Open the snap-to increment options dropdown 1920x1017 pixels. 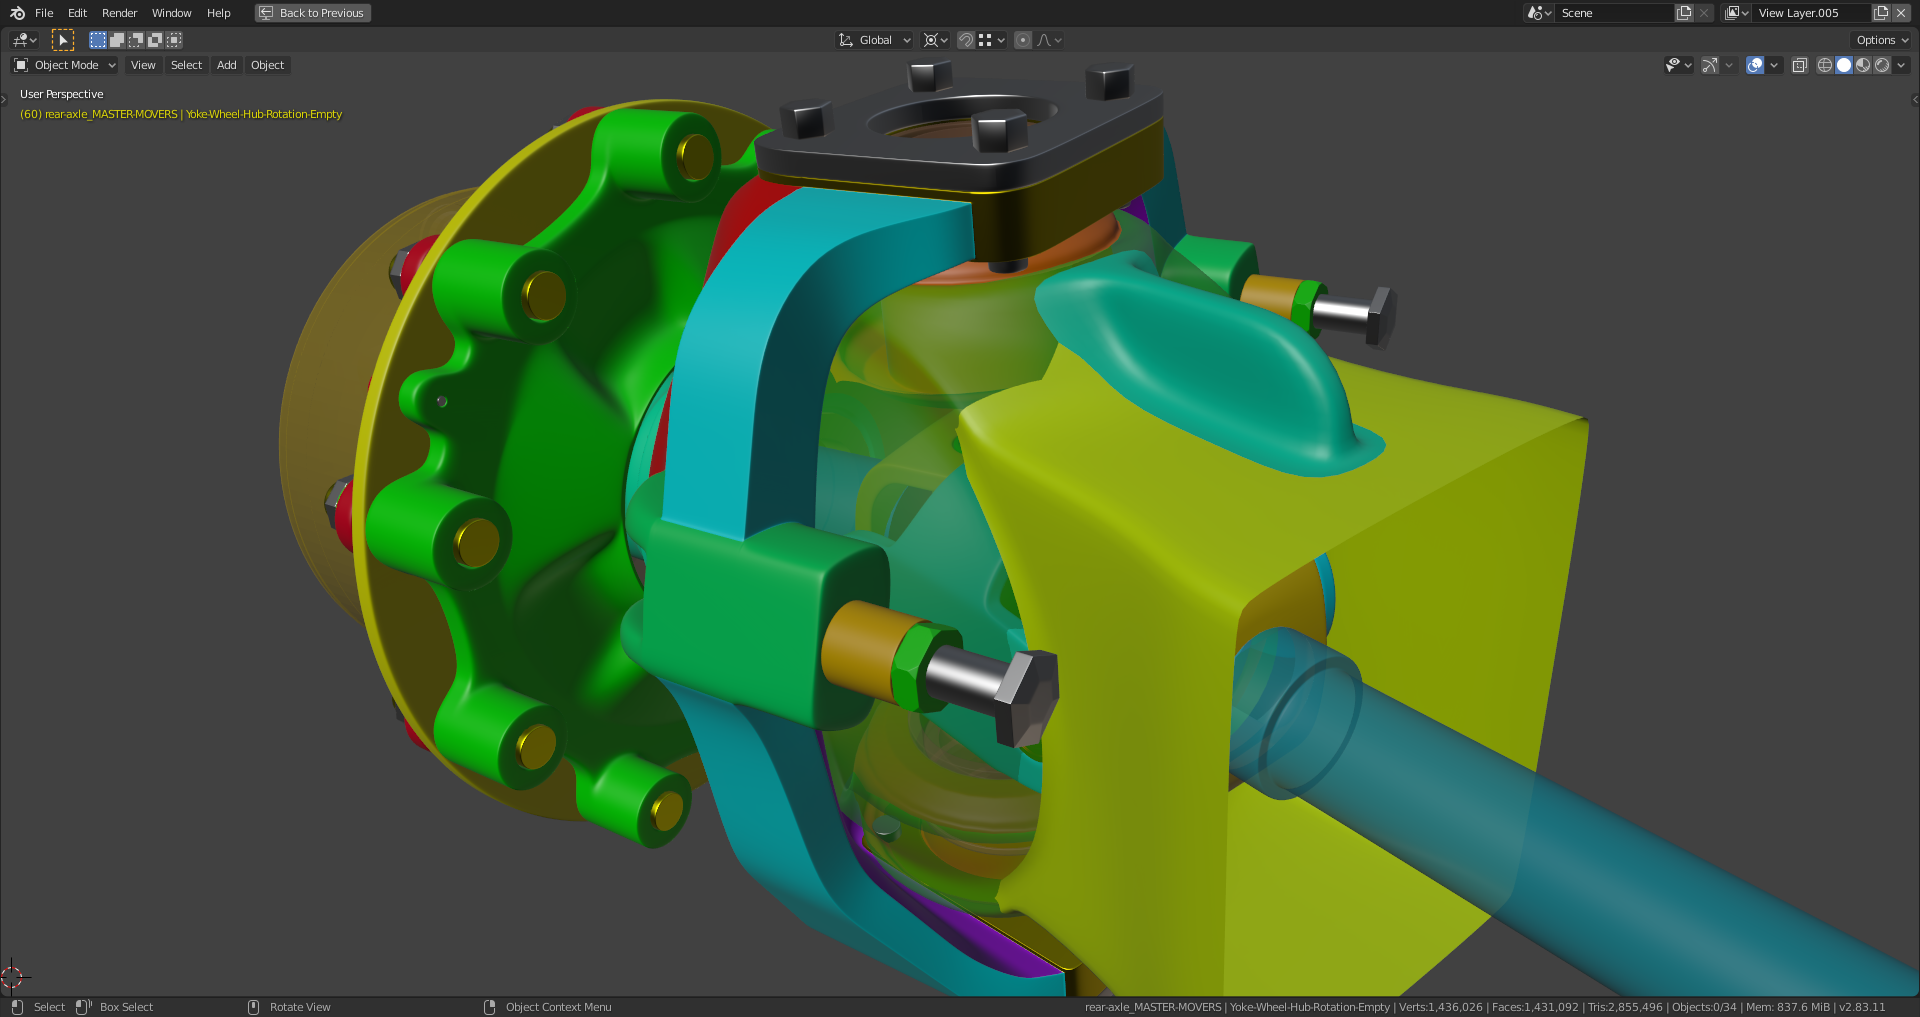click(x=992, y=40)
